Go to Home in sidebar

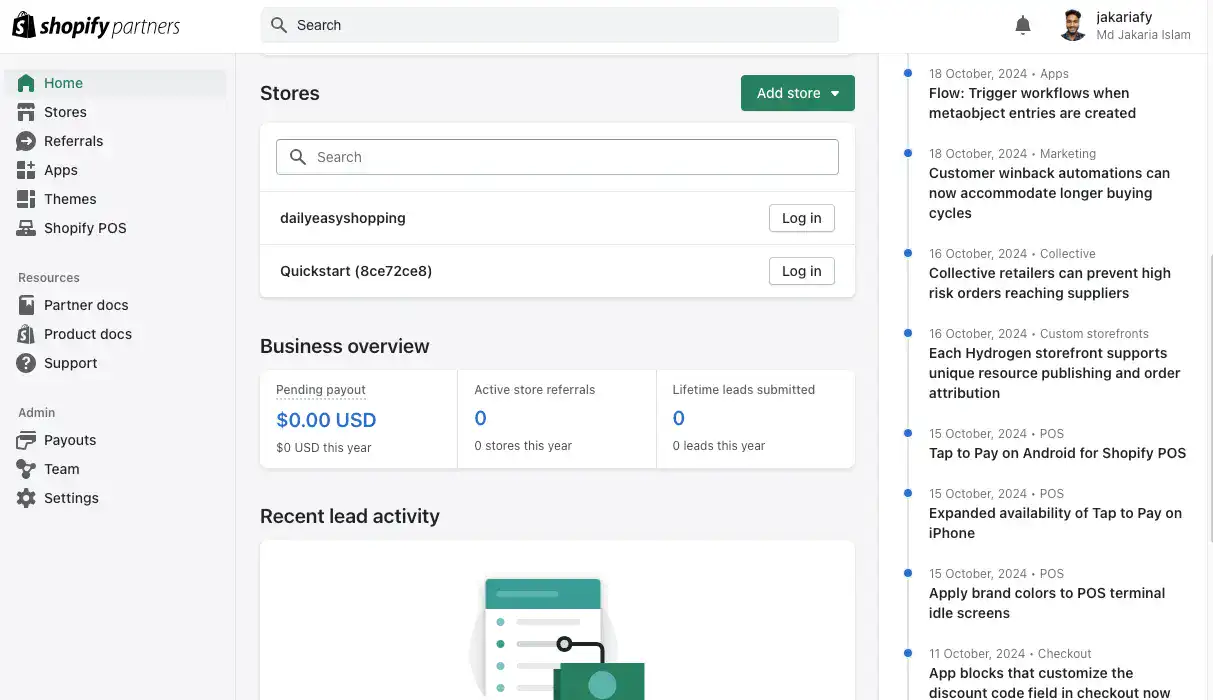(x=115, y=83)
